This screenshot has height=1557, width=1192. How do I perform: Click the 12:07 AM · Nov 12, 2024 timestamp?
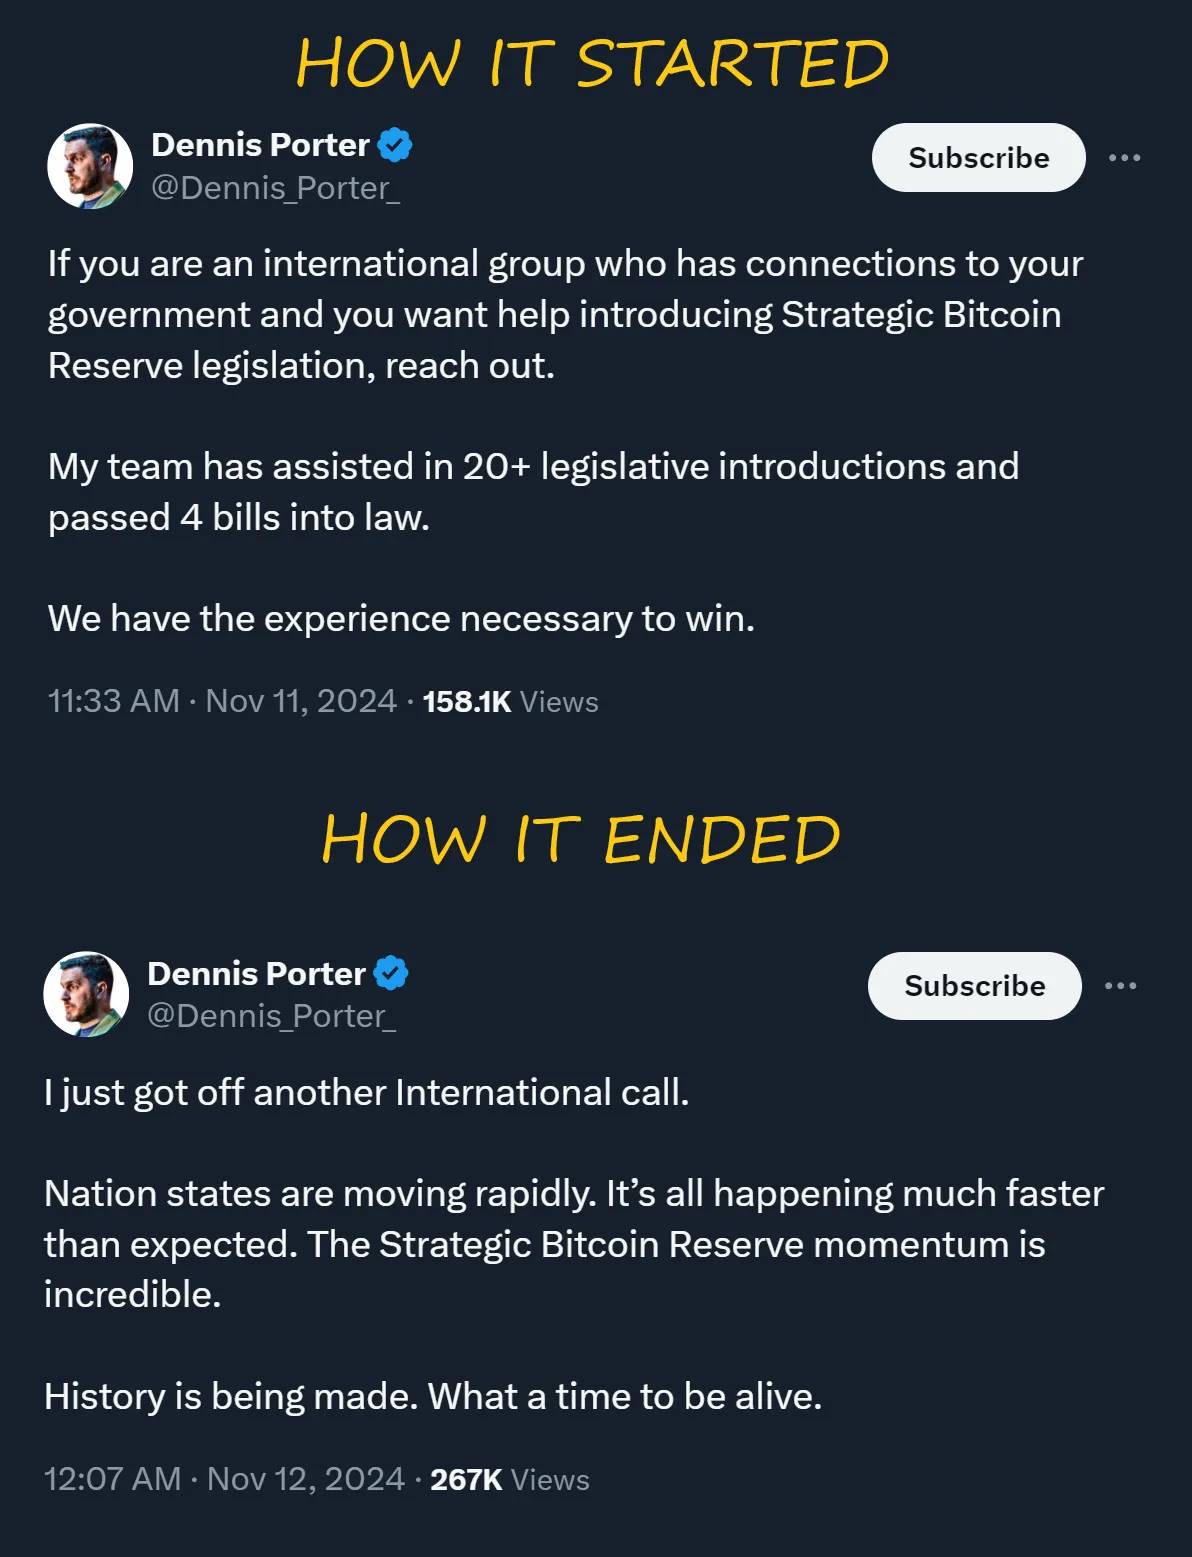(x=224, y=1479)
